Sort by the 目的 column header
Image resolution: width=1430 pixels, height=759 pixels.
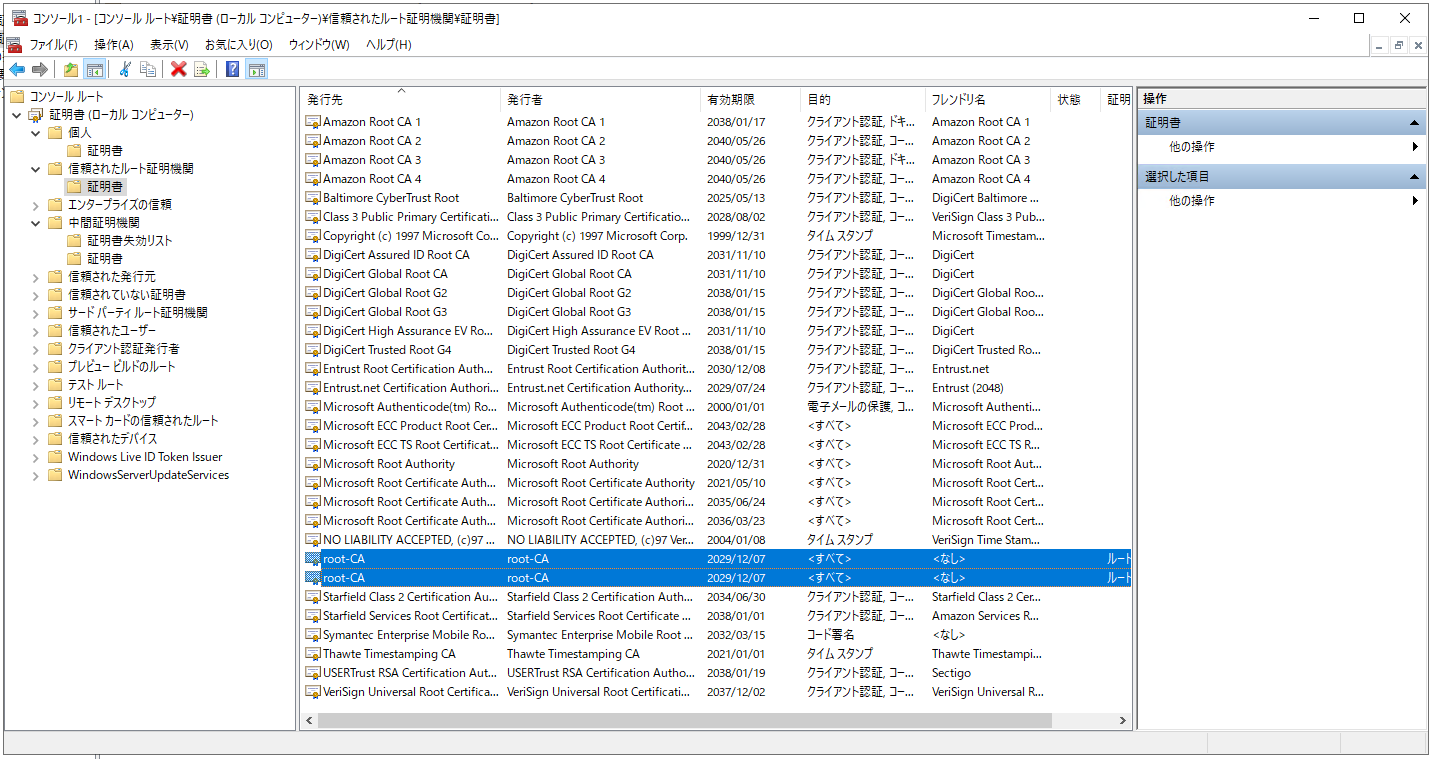click(863, 100)
